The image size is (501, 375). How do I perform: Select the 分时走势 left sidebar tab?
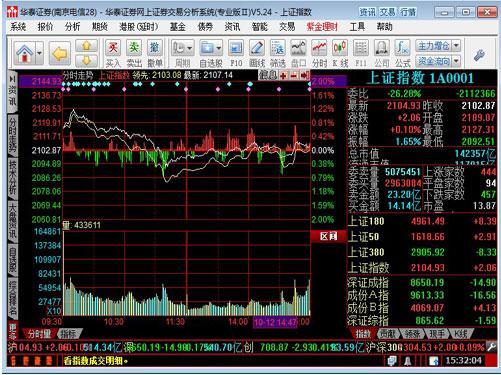click(x=12, y=136)
